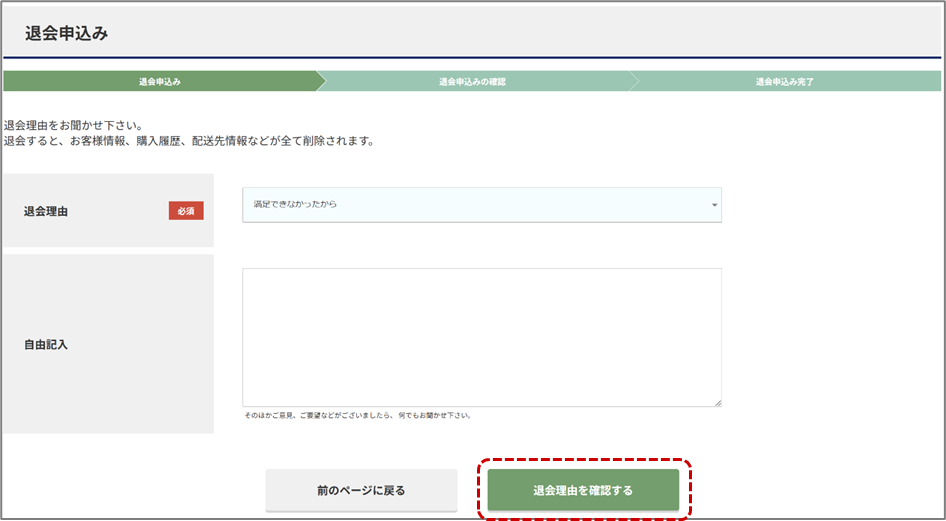Open the 退会理由 dropdown list
The height and width of the screenshot is (521, 946).
481,204
